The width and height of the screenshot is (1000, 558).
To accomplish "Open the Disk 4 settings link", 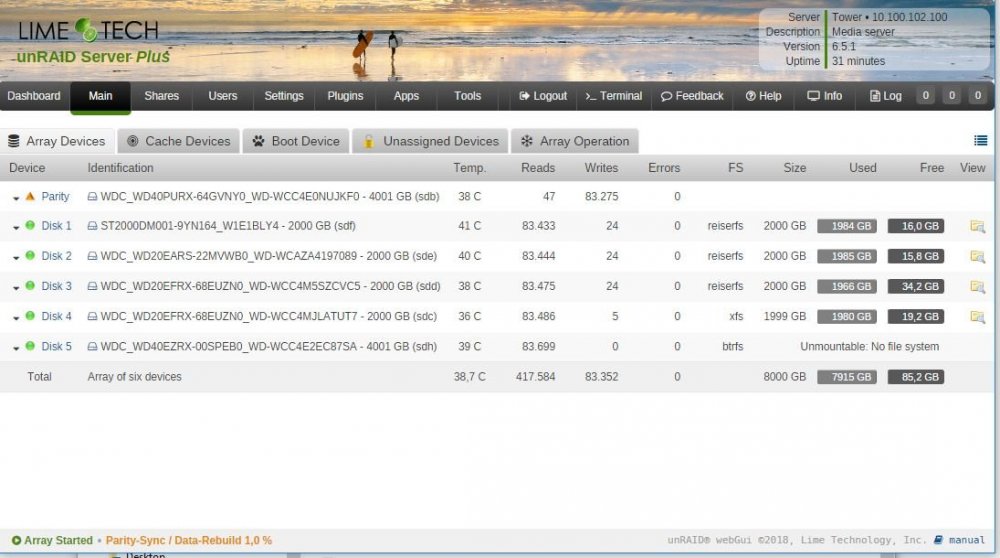I will pos(56,316).
